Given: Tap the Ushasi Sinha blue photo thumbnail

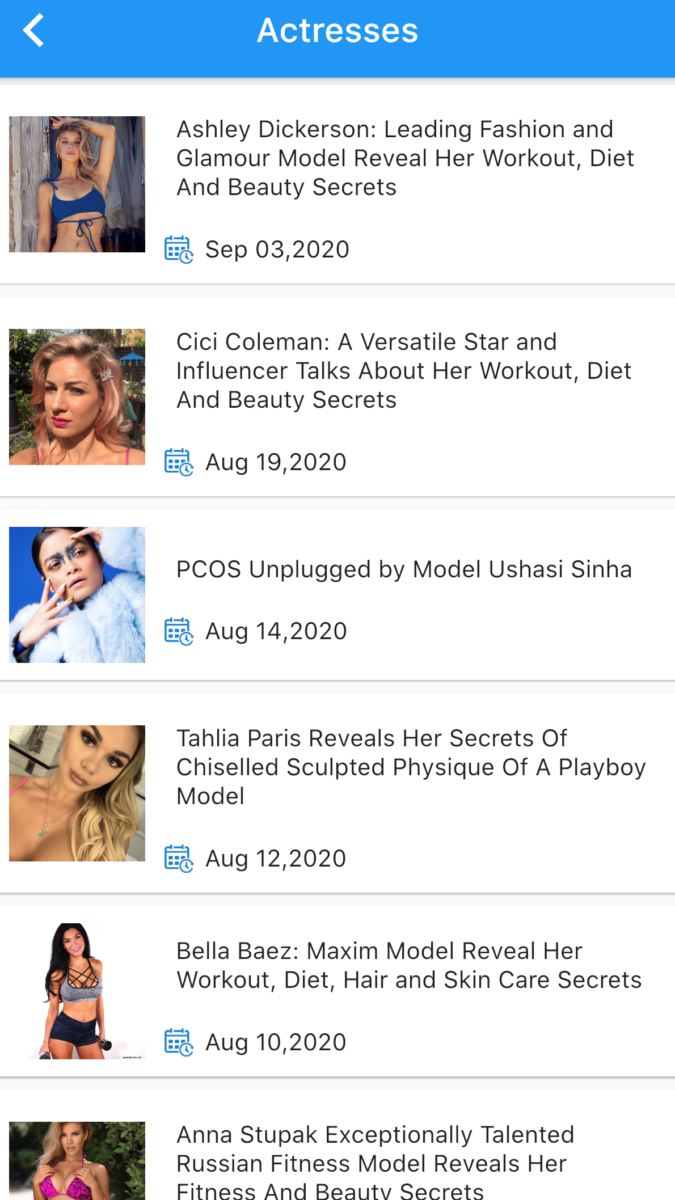Looking at the screenshot, I should 77,595.
